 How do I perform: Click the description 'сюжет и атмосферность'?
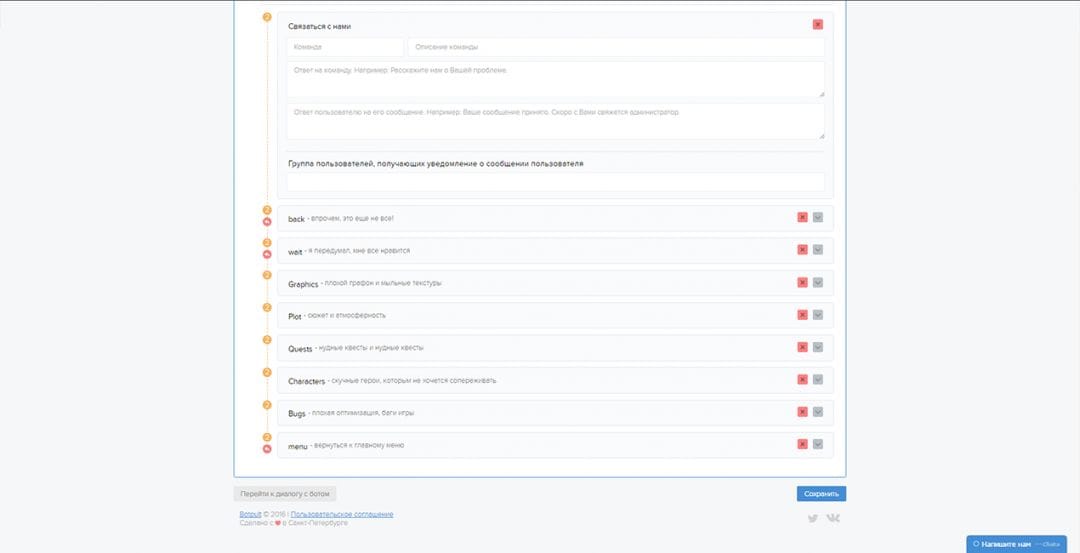[x=346, y=315]
